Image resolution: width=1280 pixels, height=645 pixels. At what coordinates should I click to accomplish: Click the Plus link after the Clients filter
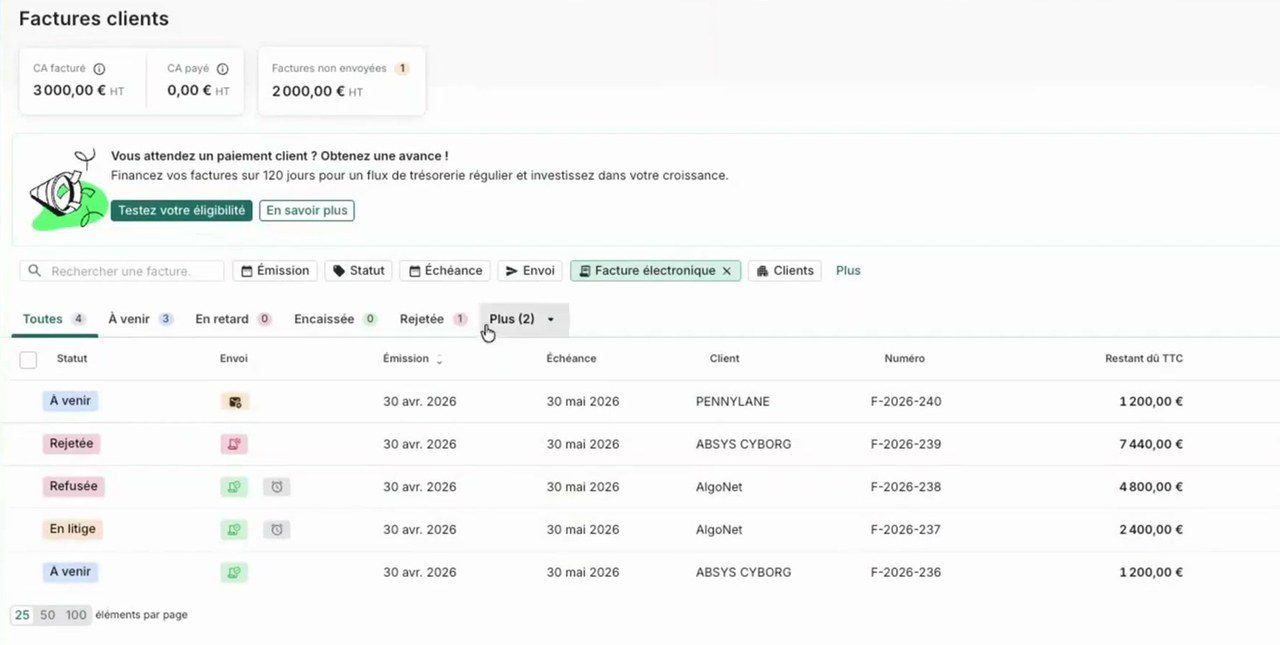(x=848, y=271)
